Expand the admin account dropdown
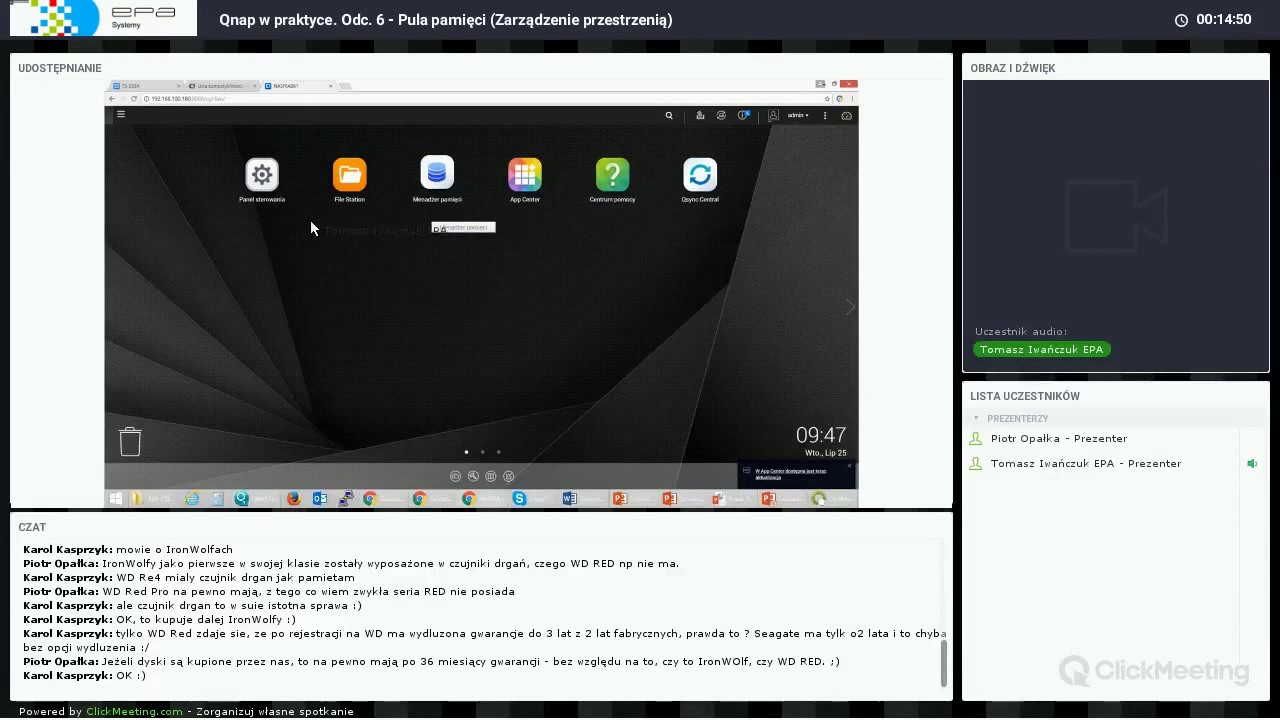 point(797,116)
